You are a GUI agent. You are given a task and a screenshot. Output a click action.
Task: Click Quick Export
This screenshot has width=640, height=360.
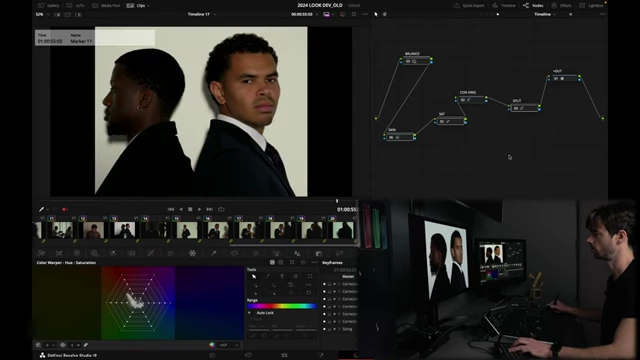469,5
